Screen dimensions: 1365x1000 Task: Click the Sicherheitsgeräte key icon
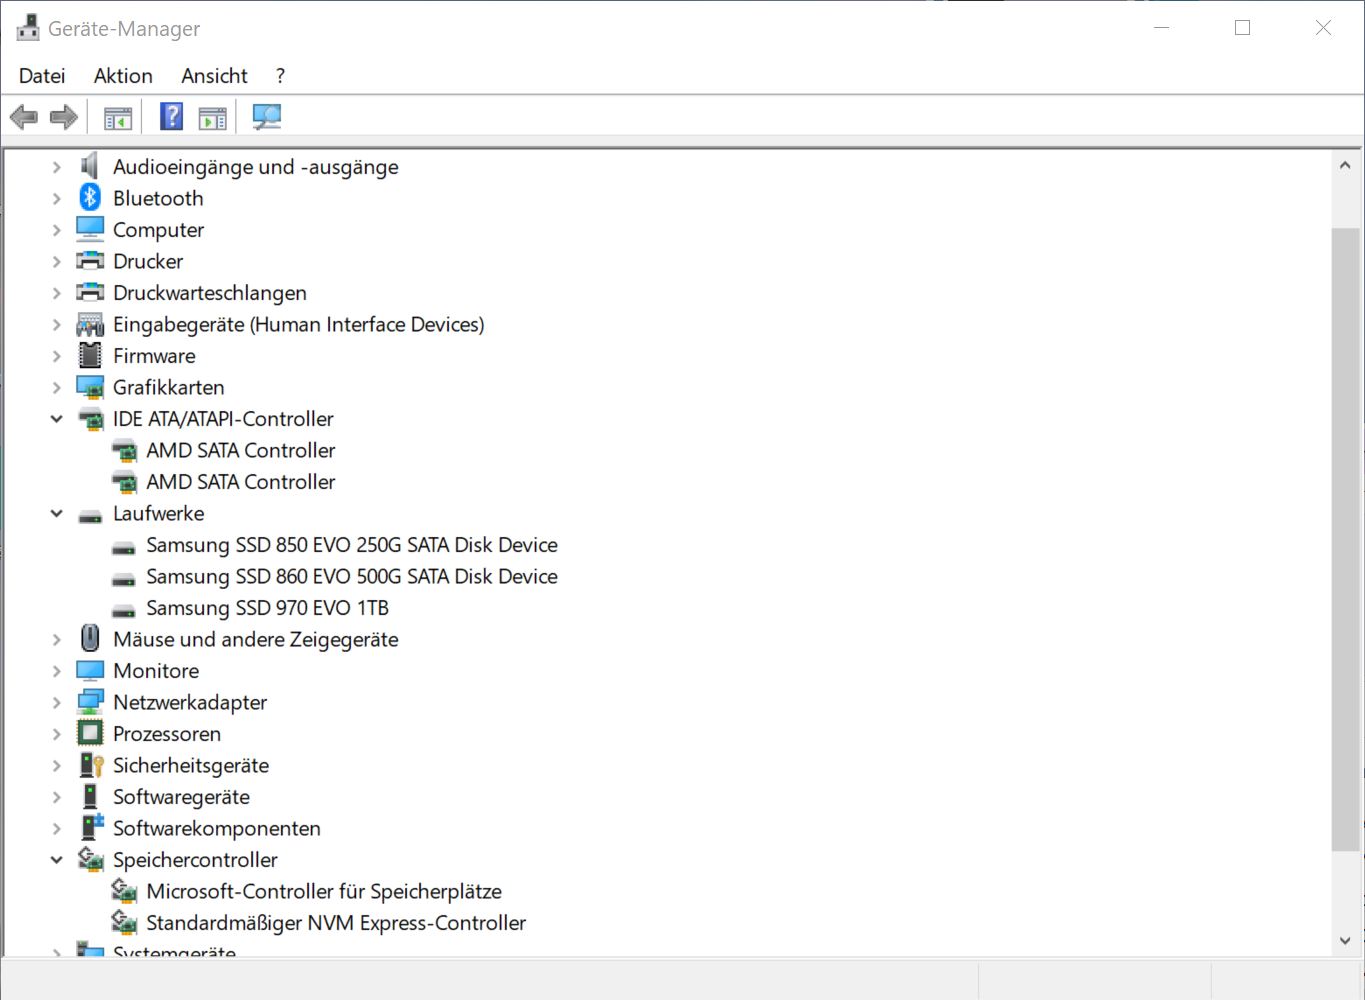[x=91, y=765]
